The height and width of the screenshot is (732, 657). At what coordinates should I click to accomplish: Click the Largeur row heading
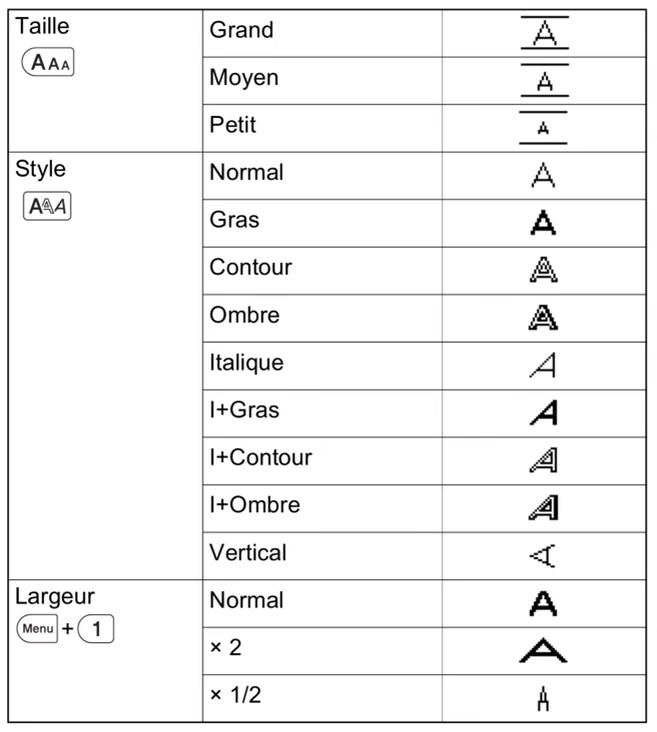click(55, 597)
